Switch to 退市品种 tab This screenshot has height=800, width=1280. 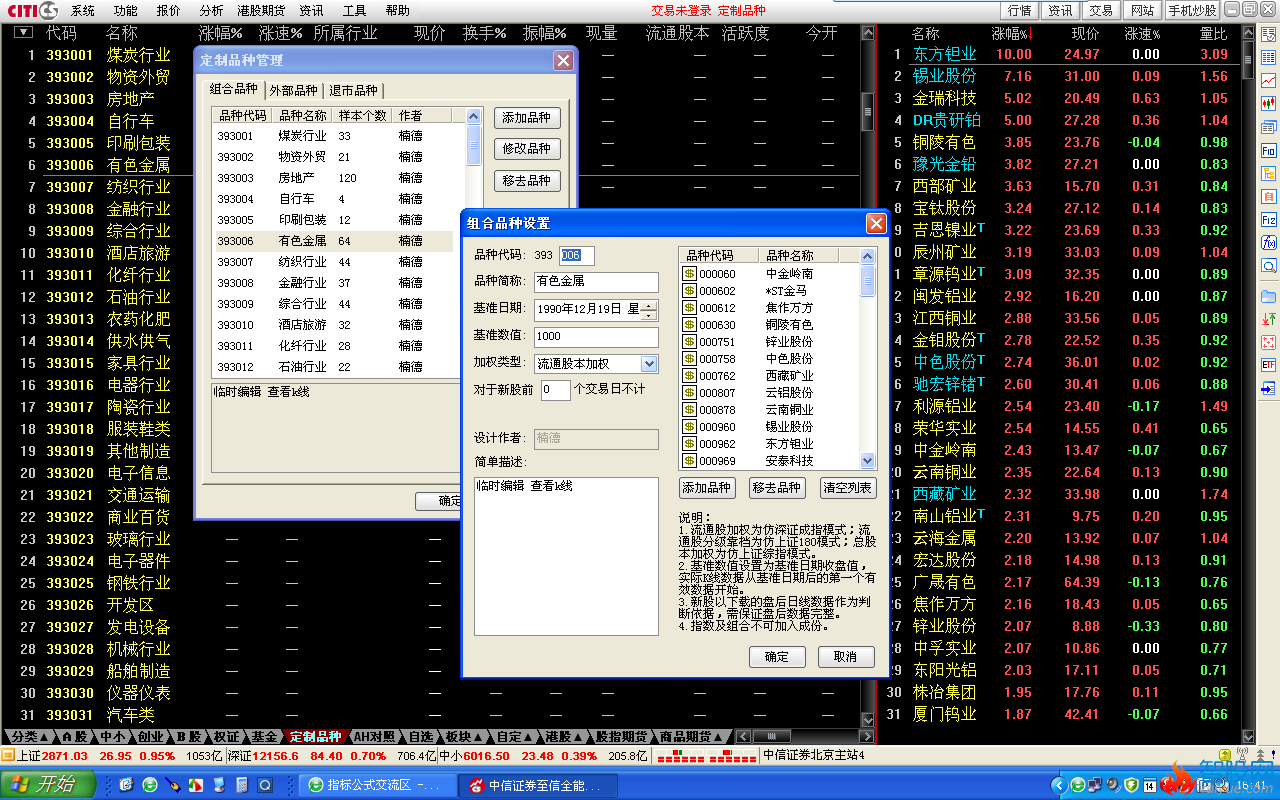353,91
